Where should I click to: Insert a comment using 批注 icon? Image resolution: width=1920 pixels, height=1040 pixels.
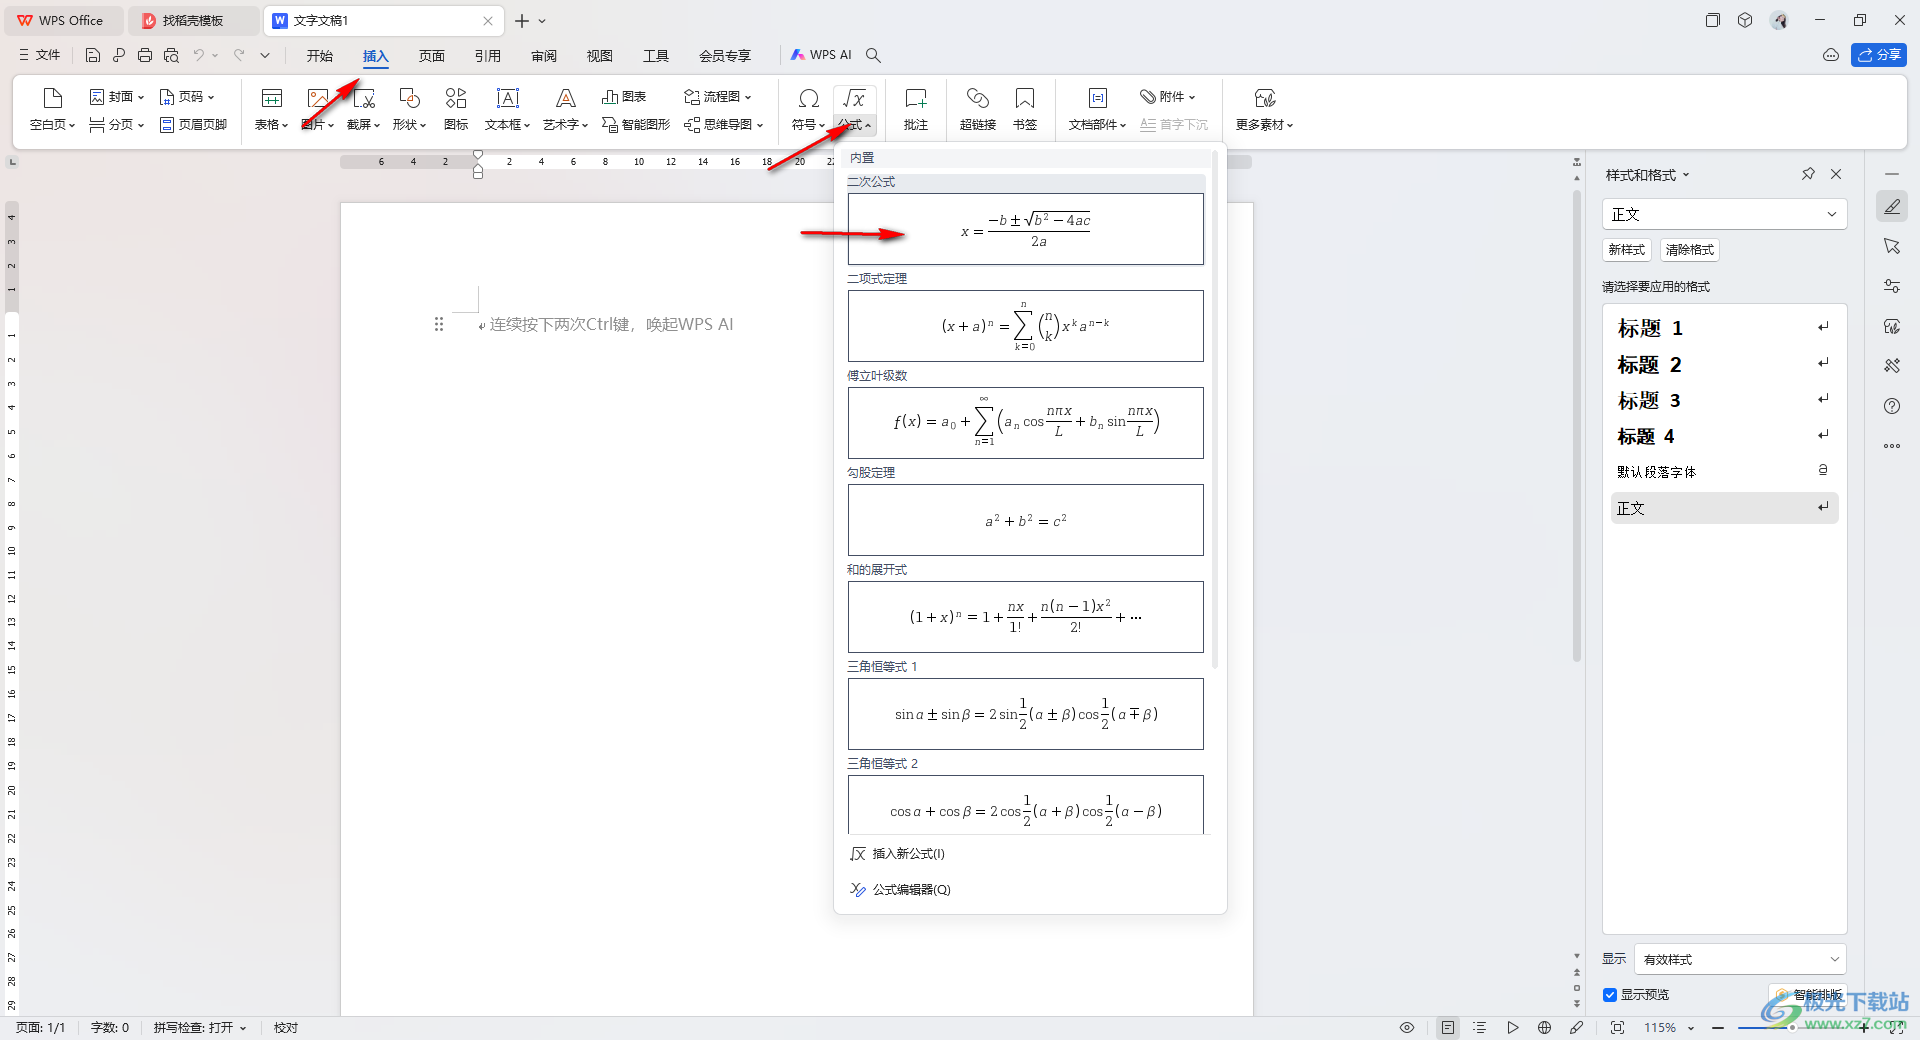click(x=915, y=99)
